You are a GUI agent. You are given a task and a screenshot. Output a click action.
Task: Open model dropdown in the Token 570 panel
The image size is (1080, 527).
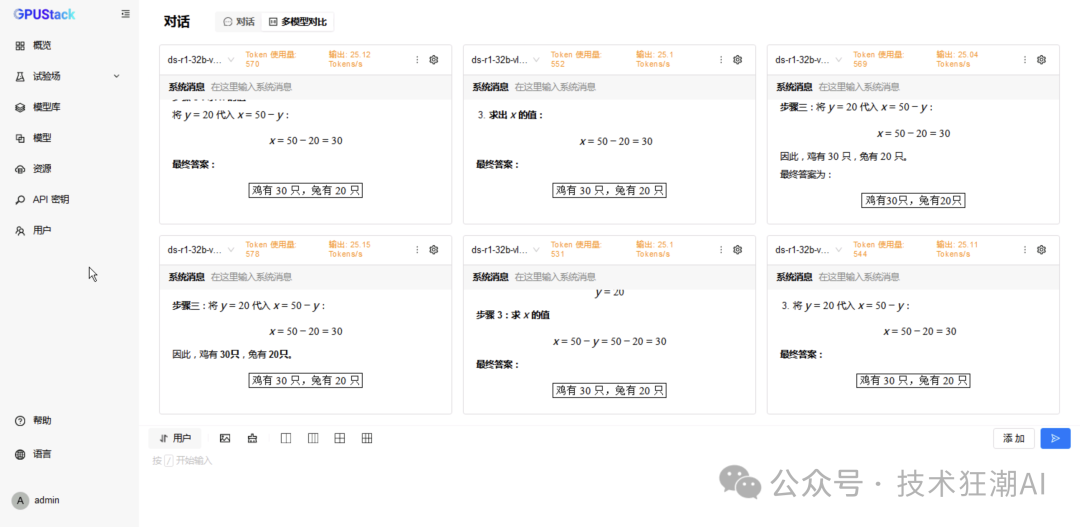(201, 59)
